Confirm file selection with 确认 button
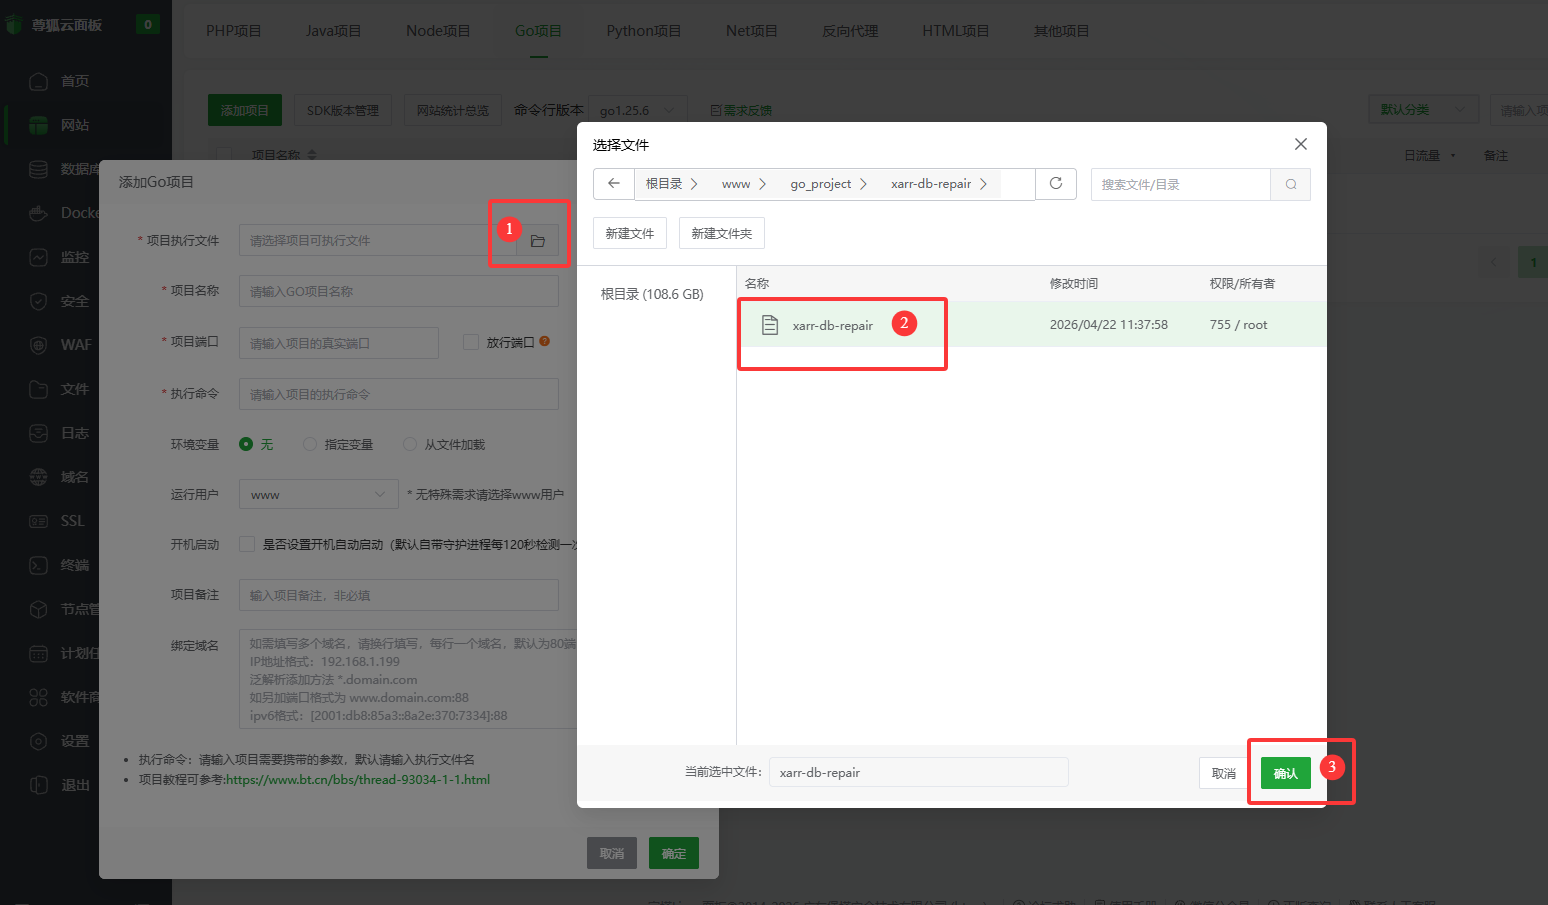 pyautogui.click(x=1284, y=772)
